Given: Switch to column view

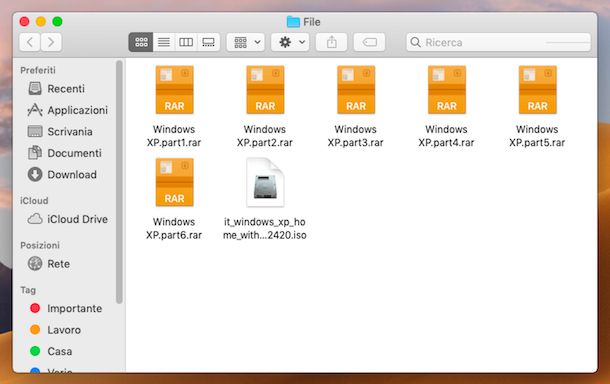Looking at the screenshot, I should click(186, 42).
